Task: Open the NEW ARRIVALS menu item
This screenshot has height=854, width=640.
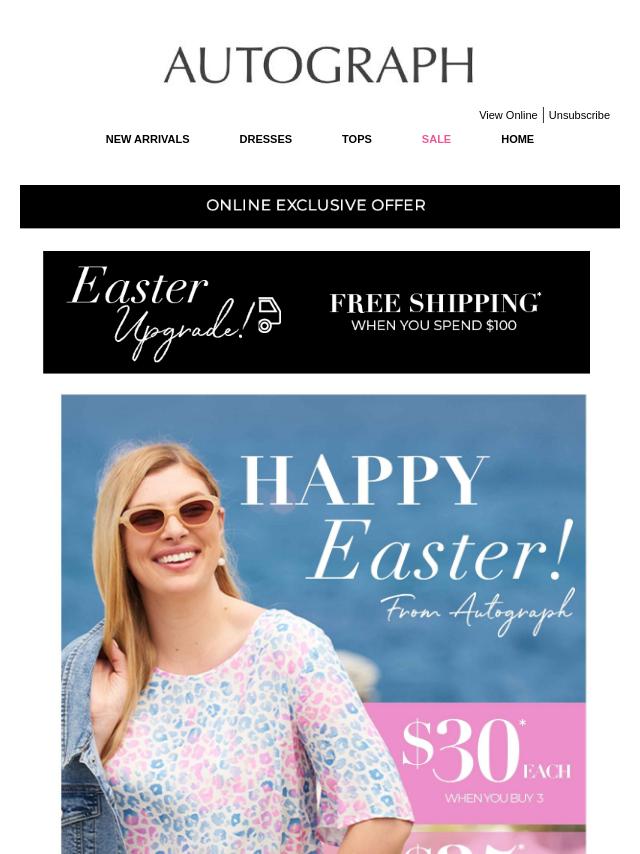Action: pos(147,139)
